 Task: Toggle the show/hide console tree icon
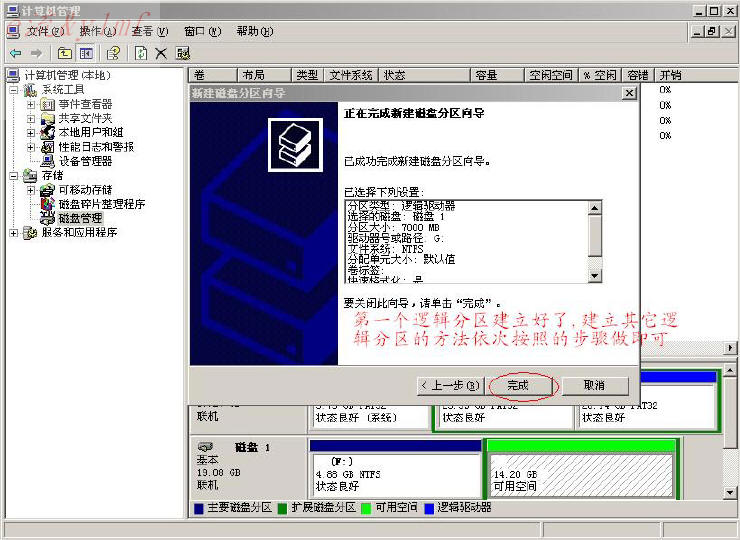point(86,53)
